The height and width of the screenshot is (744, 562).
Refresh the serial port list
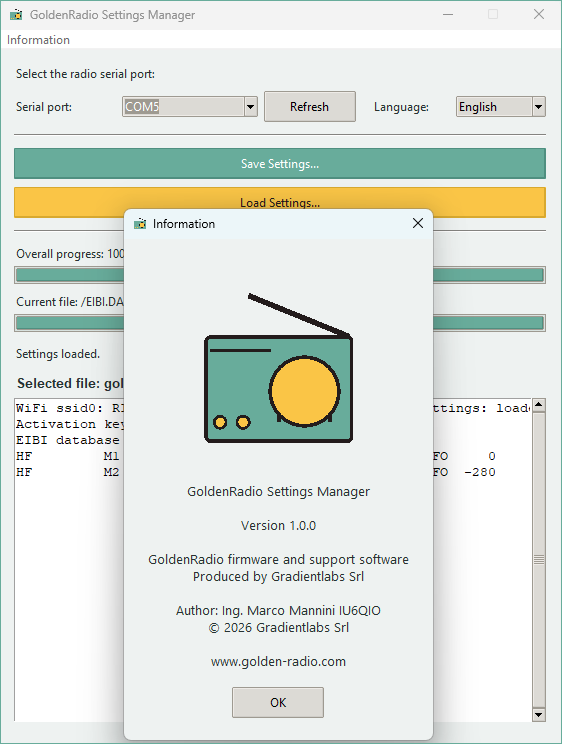coord(309,107)
